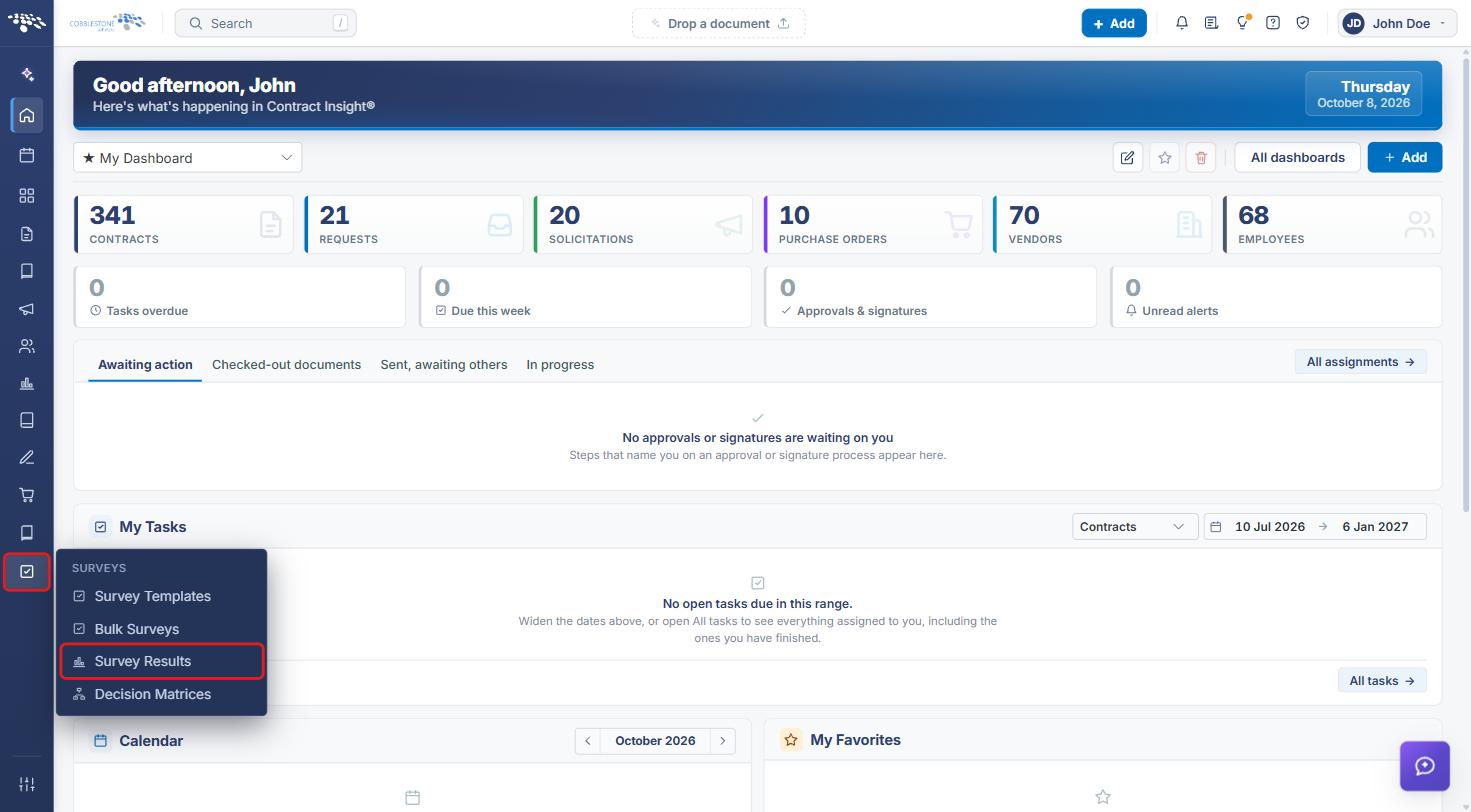Open the 341 Contracts stat card
Viewport: 1471px width, 812px height.
click(184, 224)
